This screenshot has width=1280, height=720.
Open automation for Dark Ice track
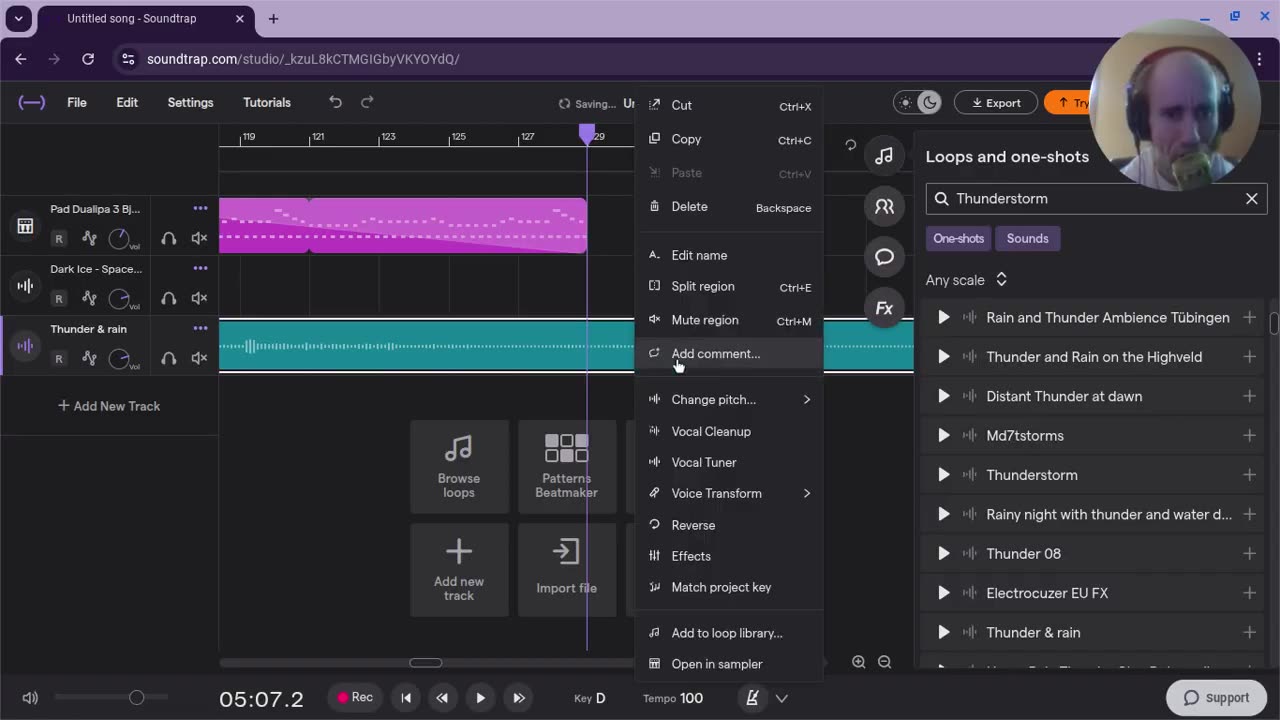click(x=89, y=298)
